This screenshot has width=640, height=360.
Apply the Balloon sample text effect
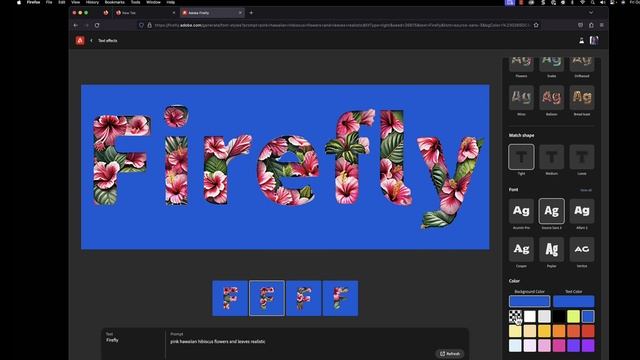[551, 98]
